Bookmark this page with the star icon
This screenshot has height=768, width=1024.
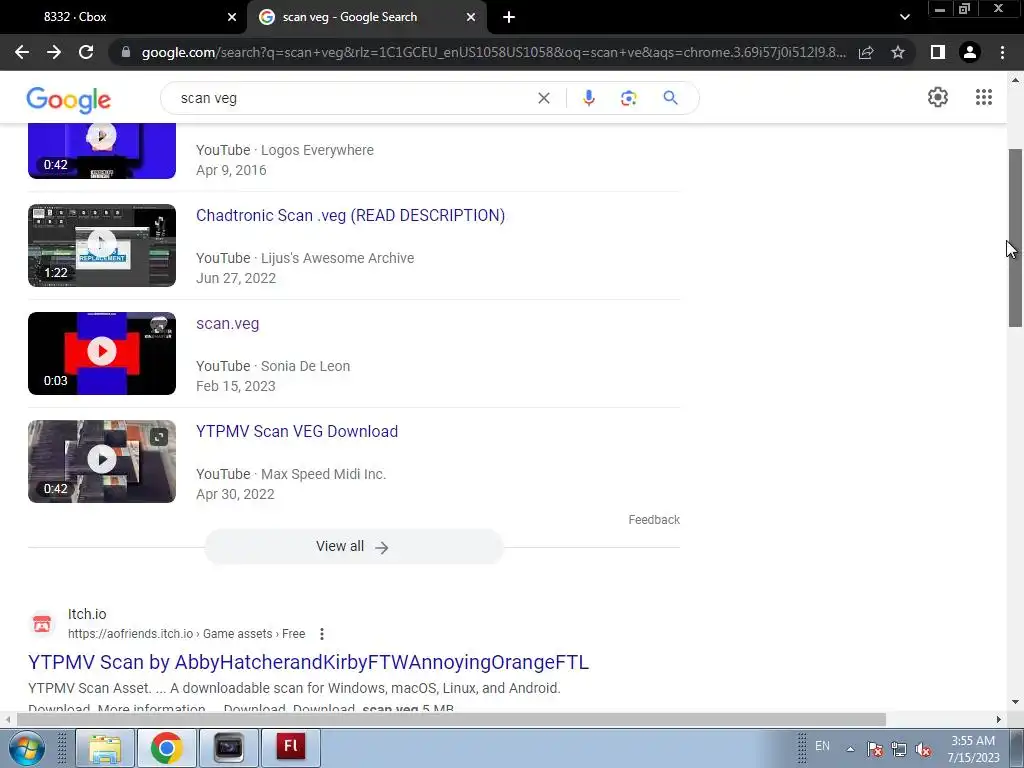click(898, 52)
